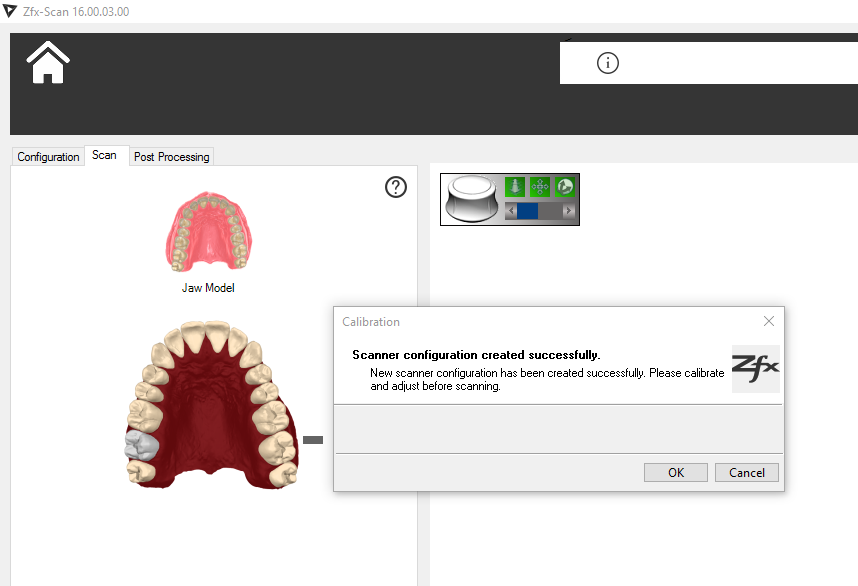Go to the Home screen icon

coord(48,63)
